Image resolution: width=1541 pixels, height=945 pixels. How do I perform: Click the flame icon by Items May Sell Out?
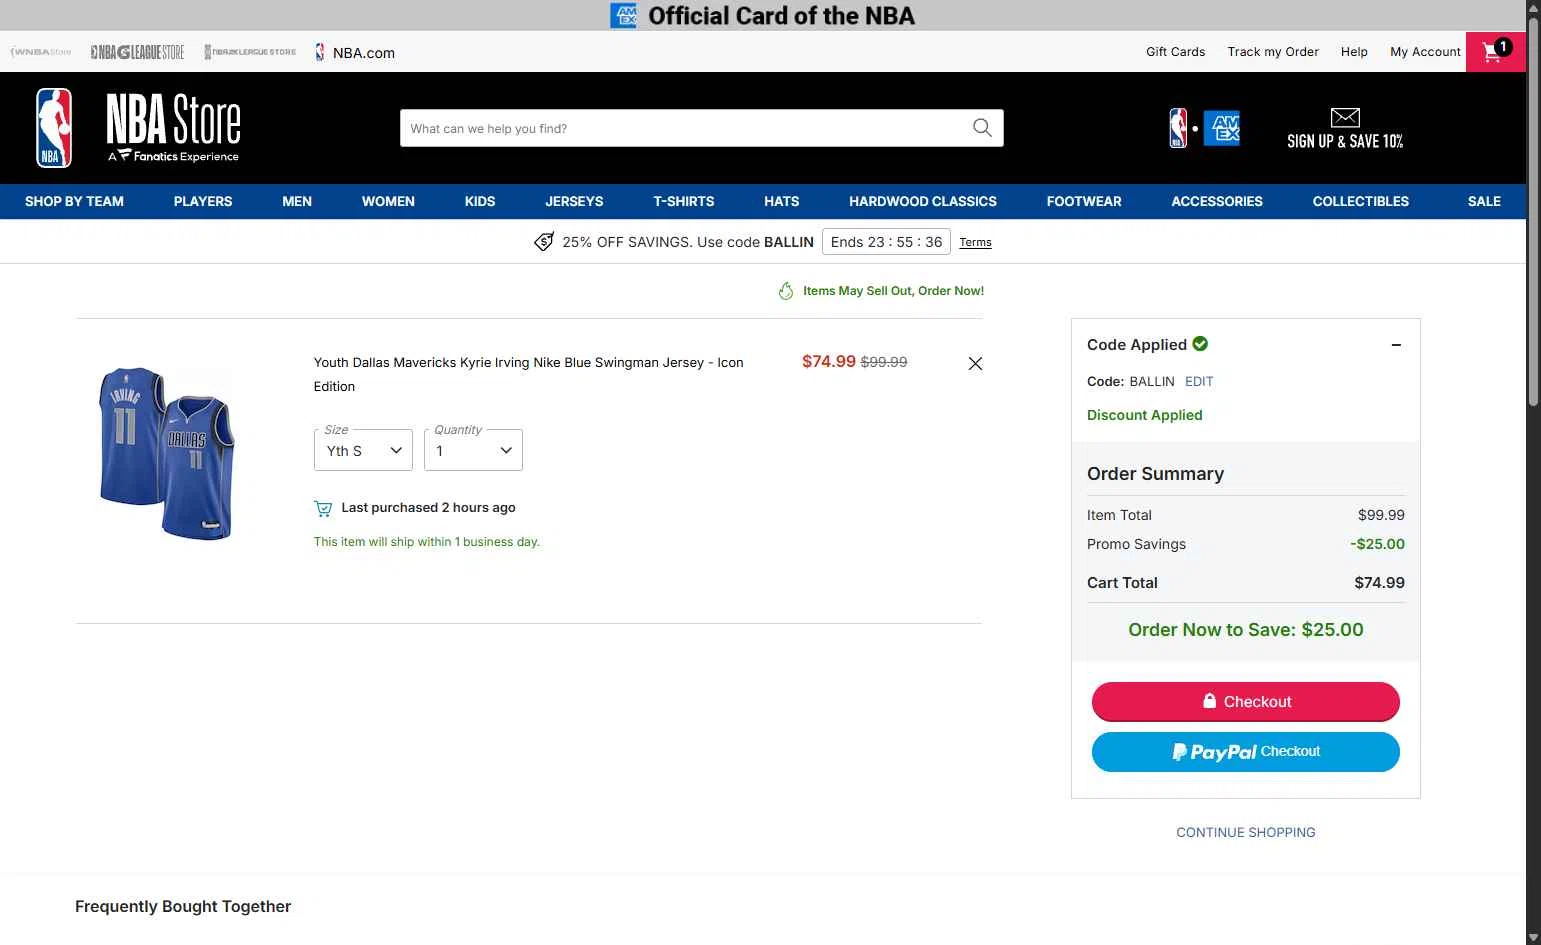click(x=786, y=291)
